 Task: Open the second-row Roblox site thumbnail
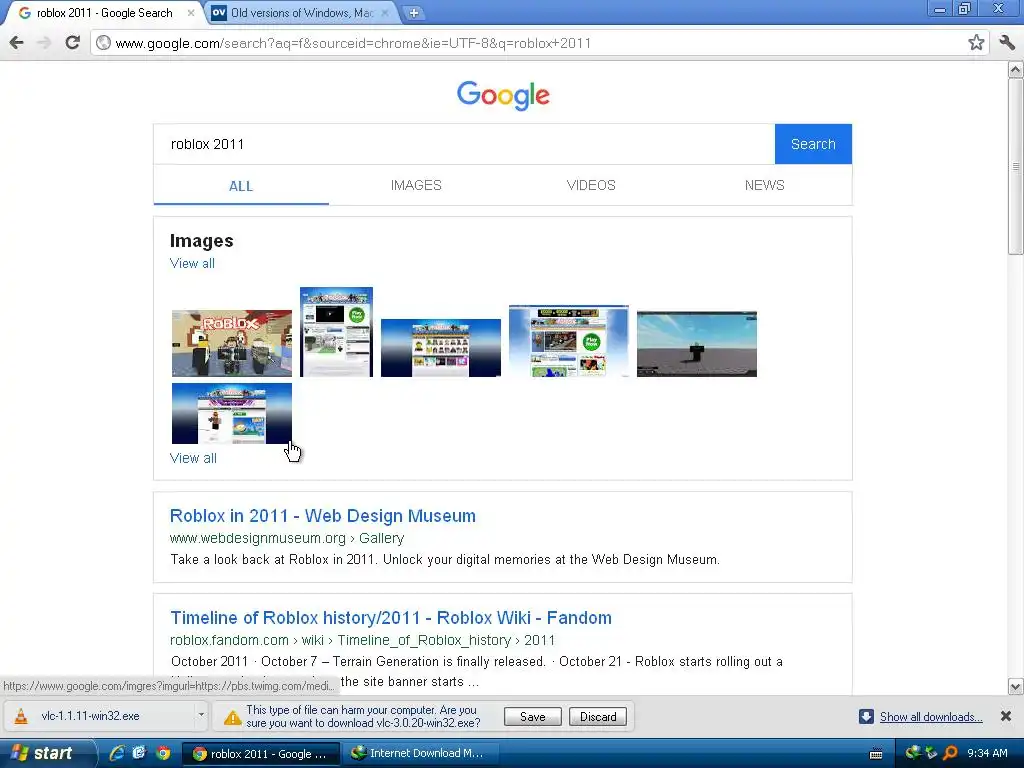232,413
